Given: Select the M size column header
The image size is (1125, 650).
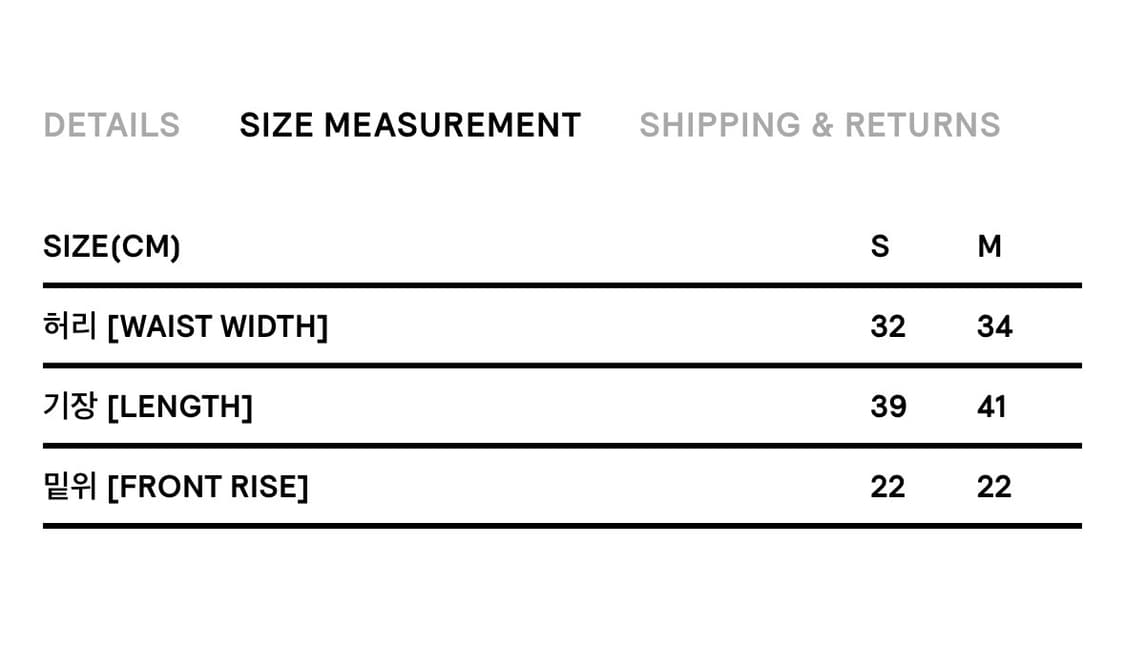Looking at the screenshot, I should pyautogui.click(x=989, y=246).
